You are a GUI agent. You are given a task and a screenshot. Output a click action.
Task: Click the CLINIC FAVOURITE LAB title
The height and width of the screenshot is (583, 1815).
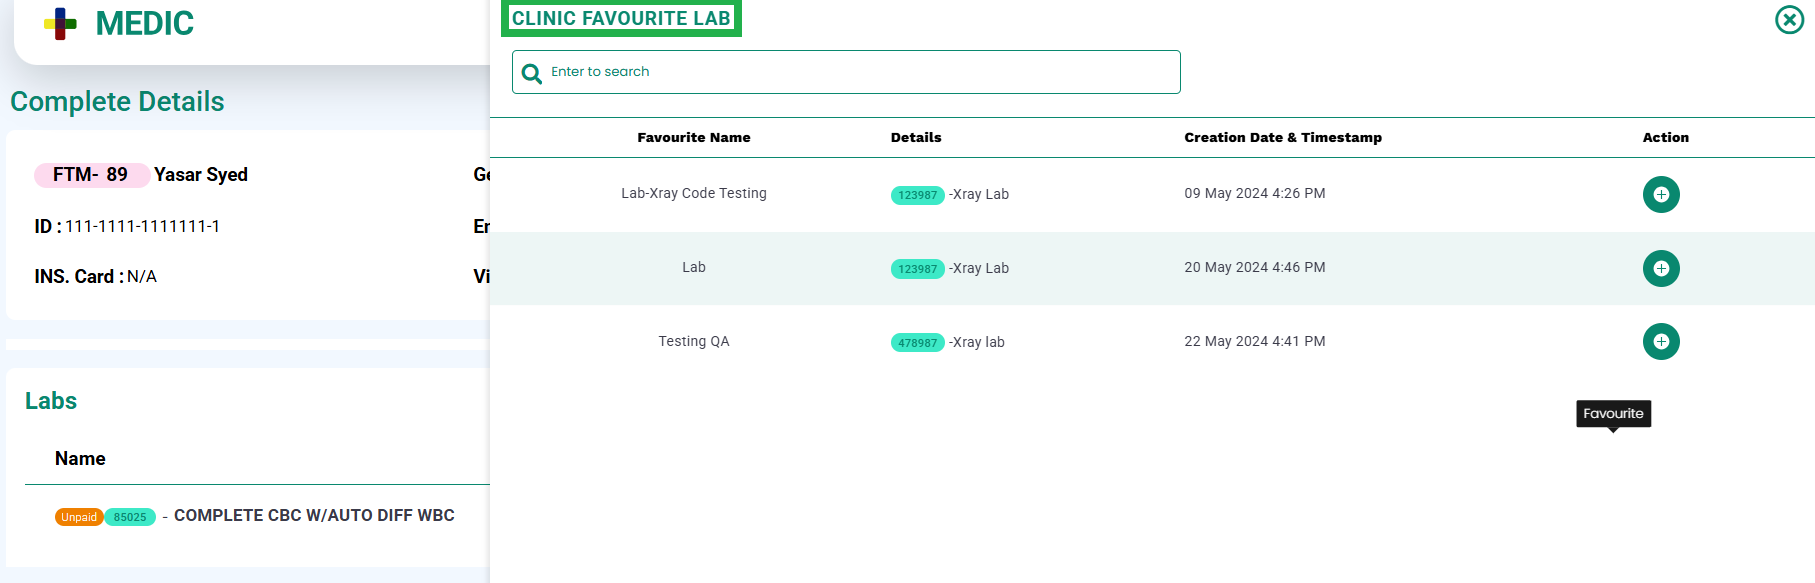621,18
